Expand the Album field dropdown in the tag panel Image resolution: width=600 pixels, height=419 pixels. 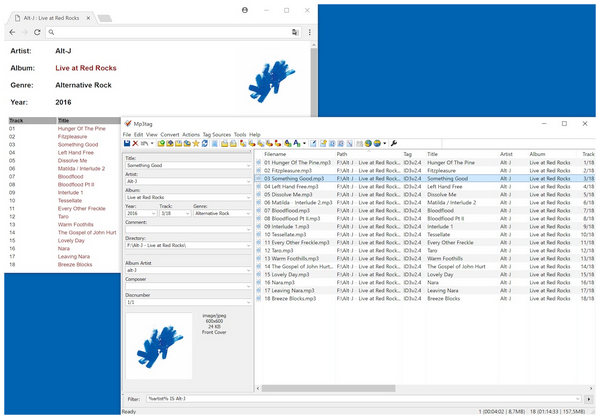pyautogui.click(x=248, y=197)
